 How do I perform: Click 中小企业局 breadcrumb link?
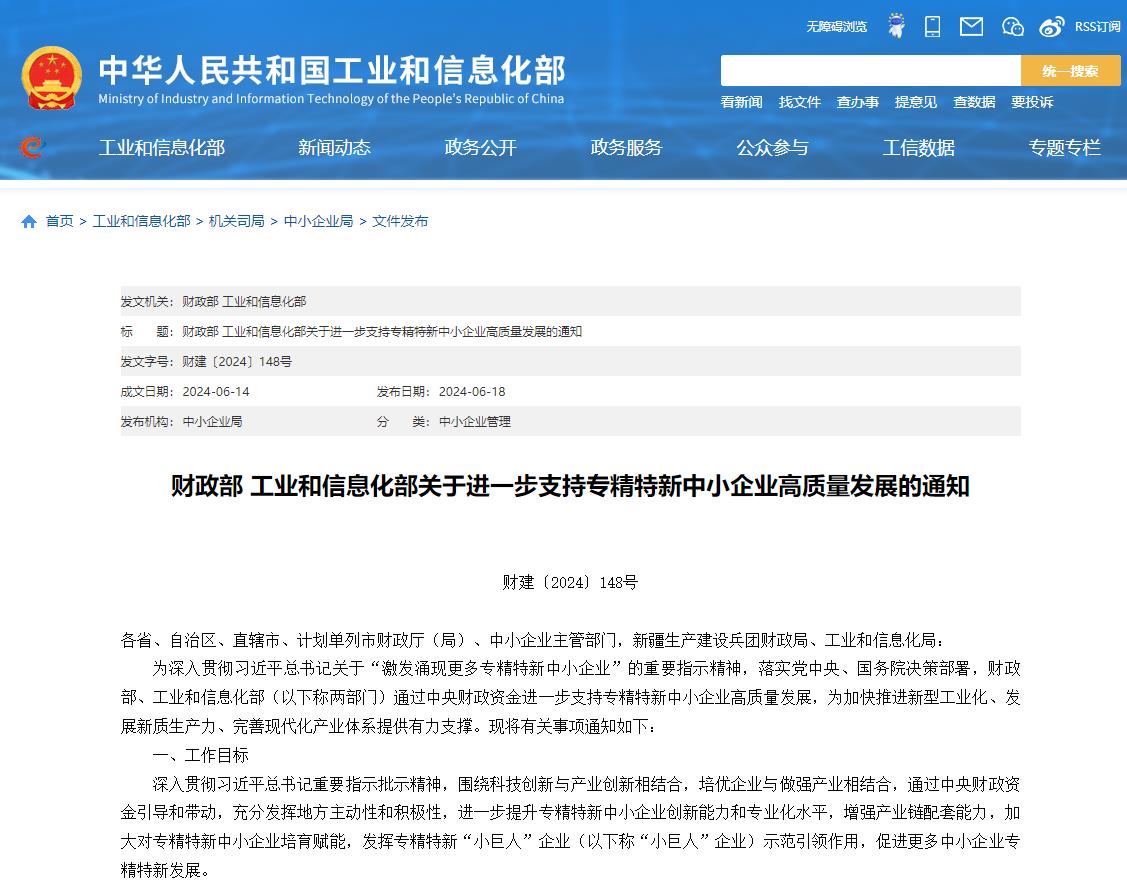(318, 221)
